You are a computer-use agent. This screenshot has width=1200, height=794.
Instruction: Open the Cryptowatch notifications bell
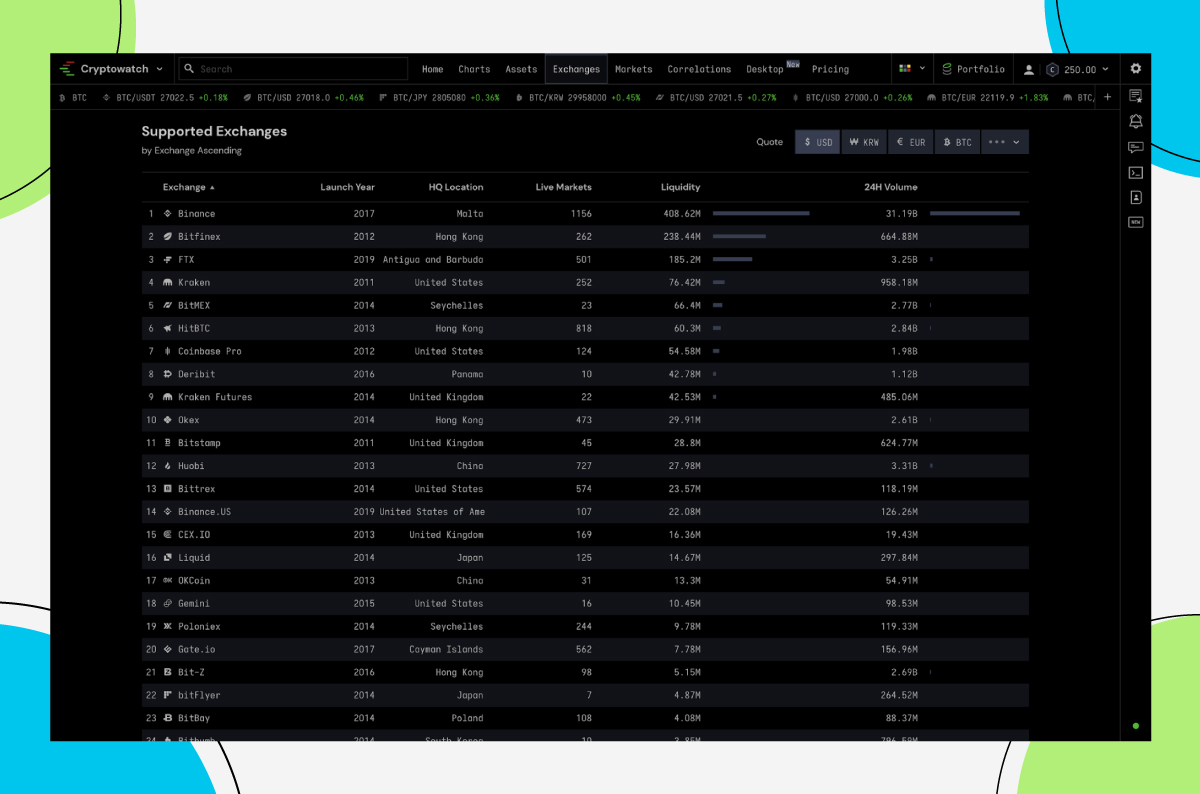pyautogui.click(x=1135, y=120)
